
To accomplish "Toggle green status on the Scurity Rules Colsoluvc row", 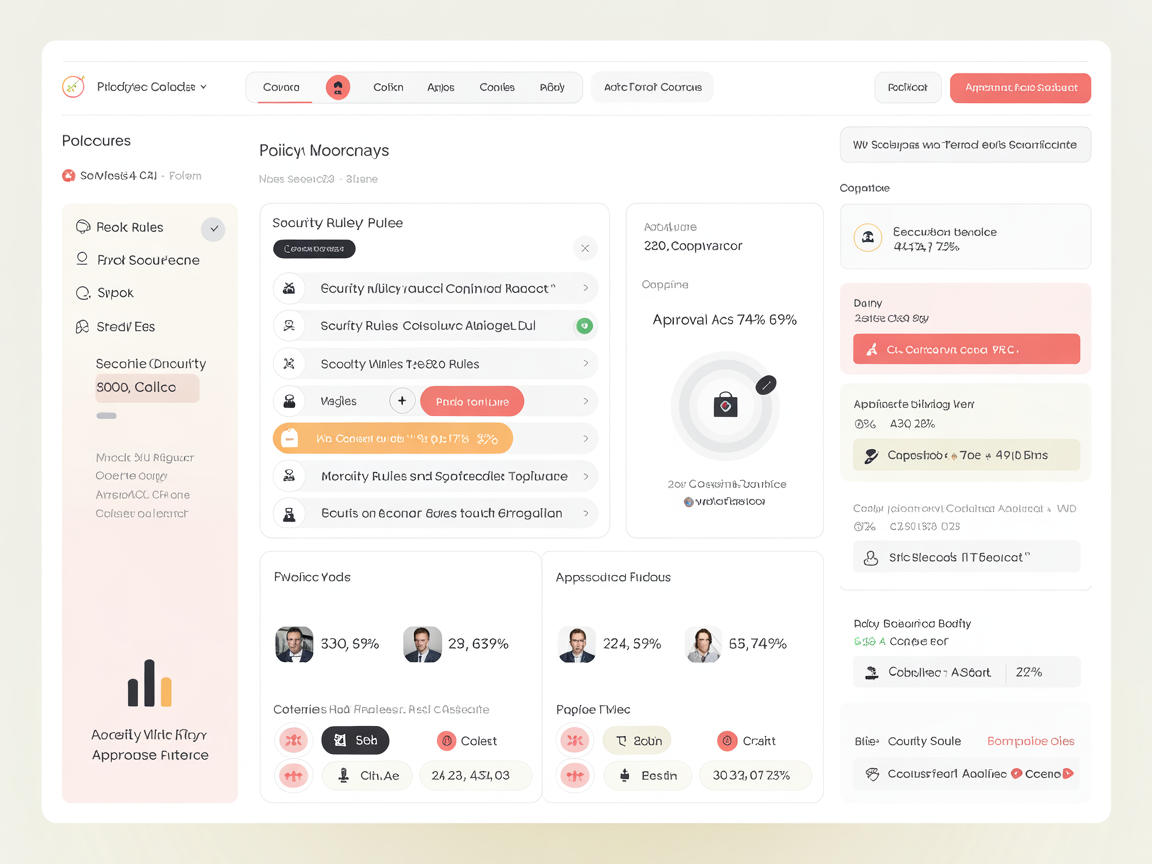I will pyautogui.click(x=585, y=325).
